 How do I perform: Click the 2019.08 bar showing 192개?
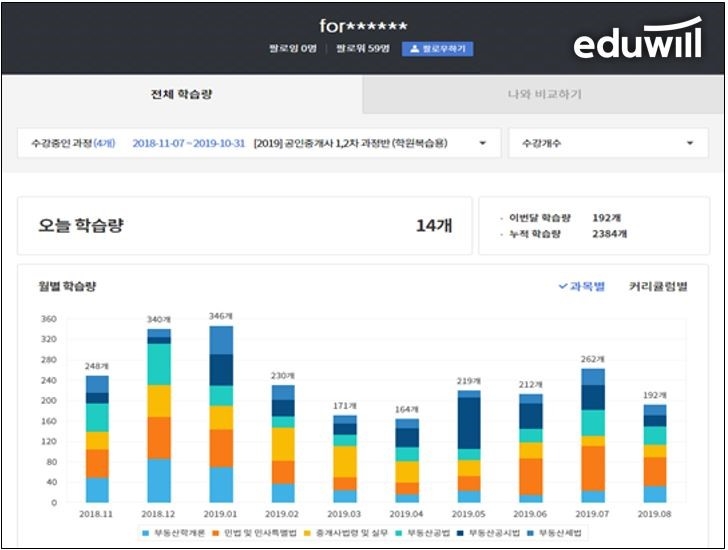click(654, 453)
